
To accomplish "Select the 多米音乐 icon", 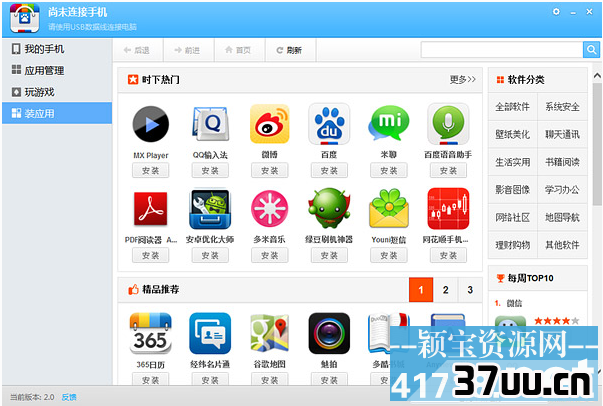I will point(270,208).
